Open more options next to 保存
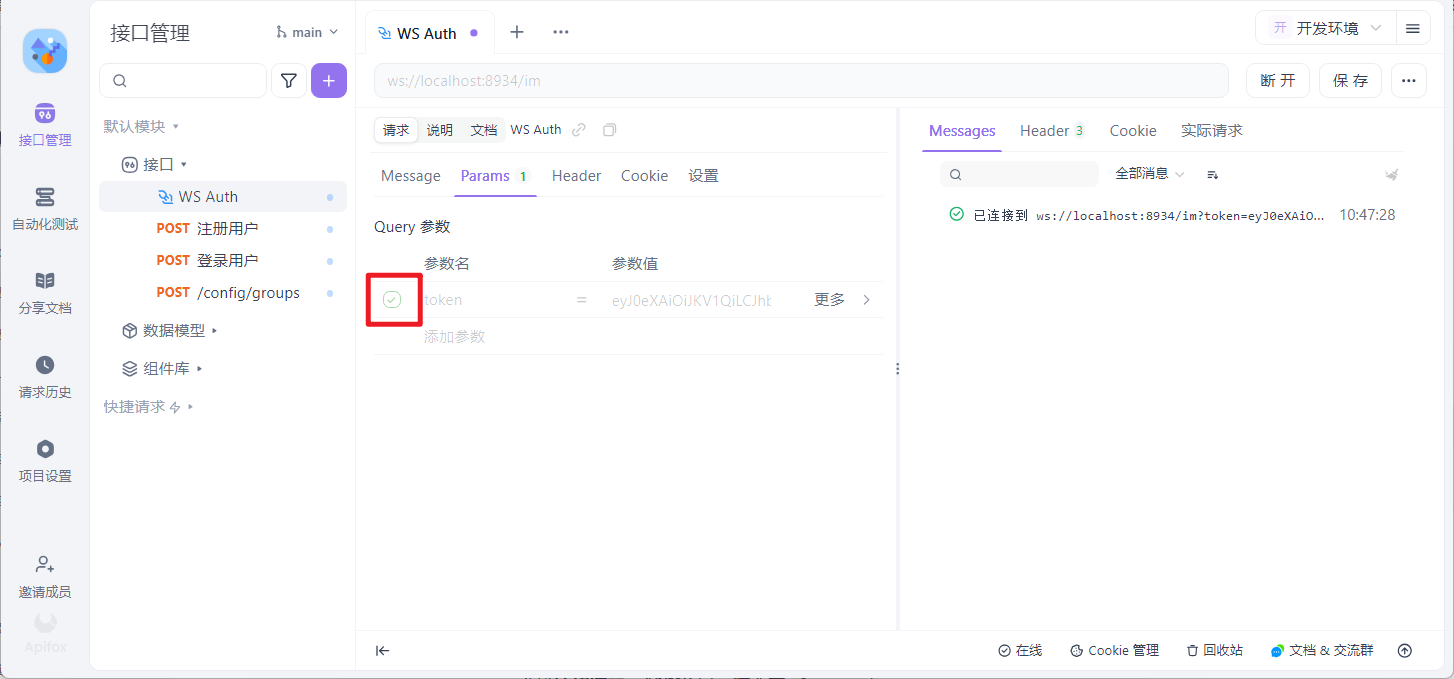This screenshot has width=1454, height=679. click(1409, 81)
